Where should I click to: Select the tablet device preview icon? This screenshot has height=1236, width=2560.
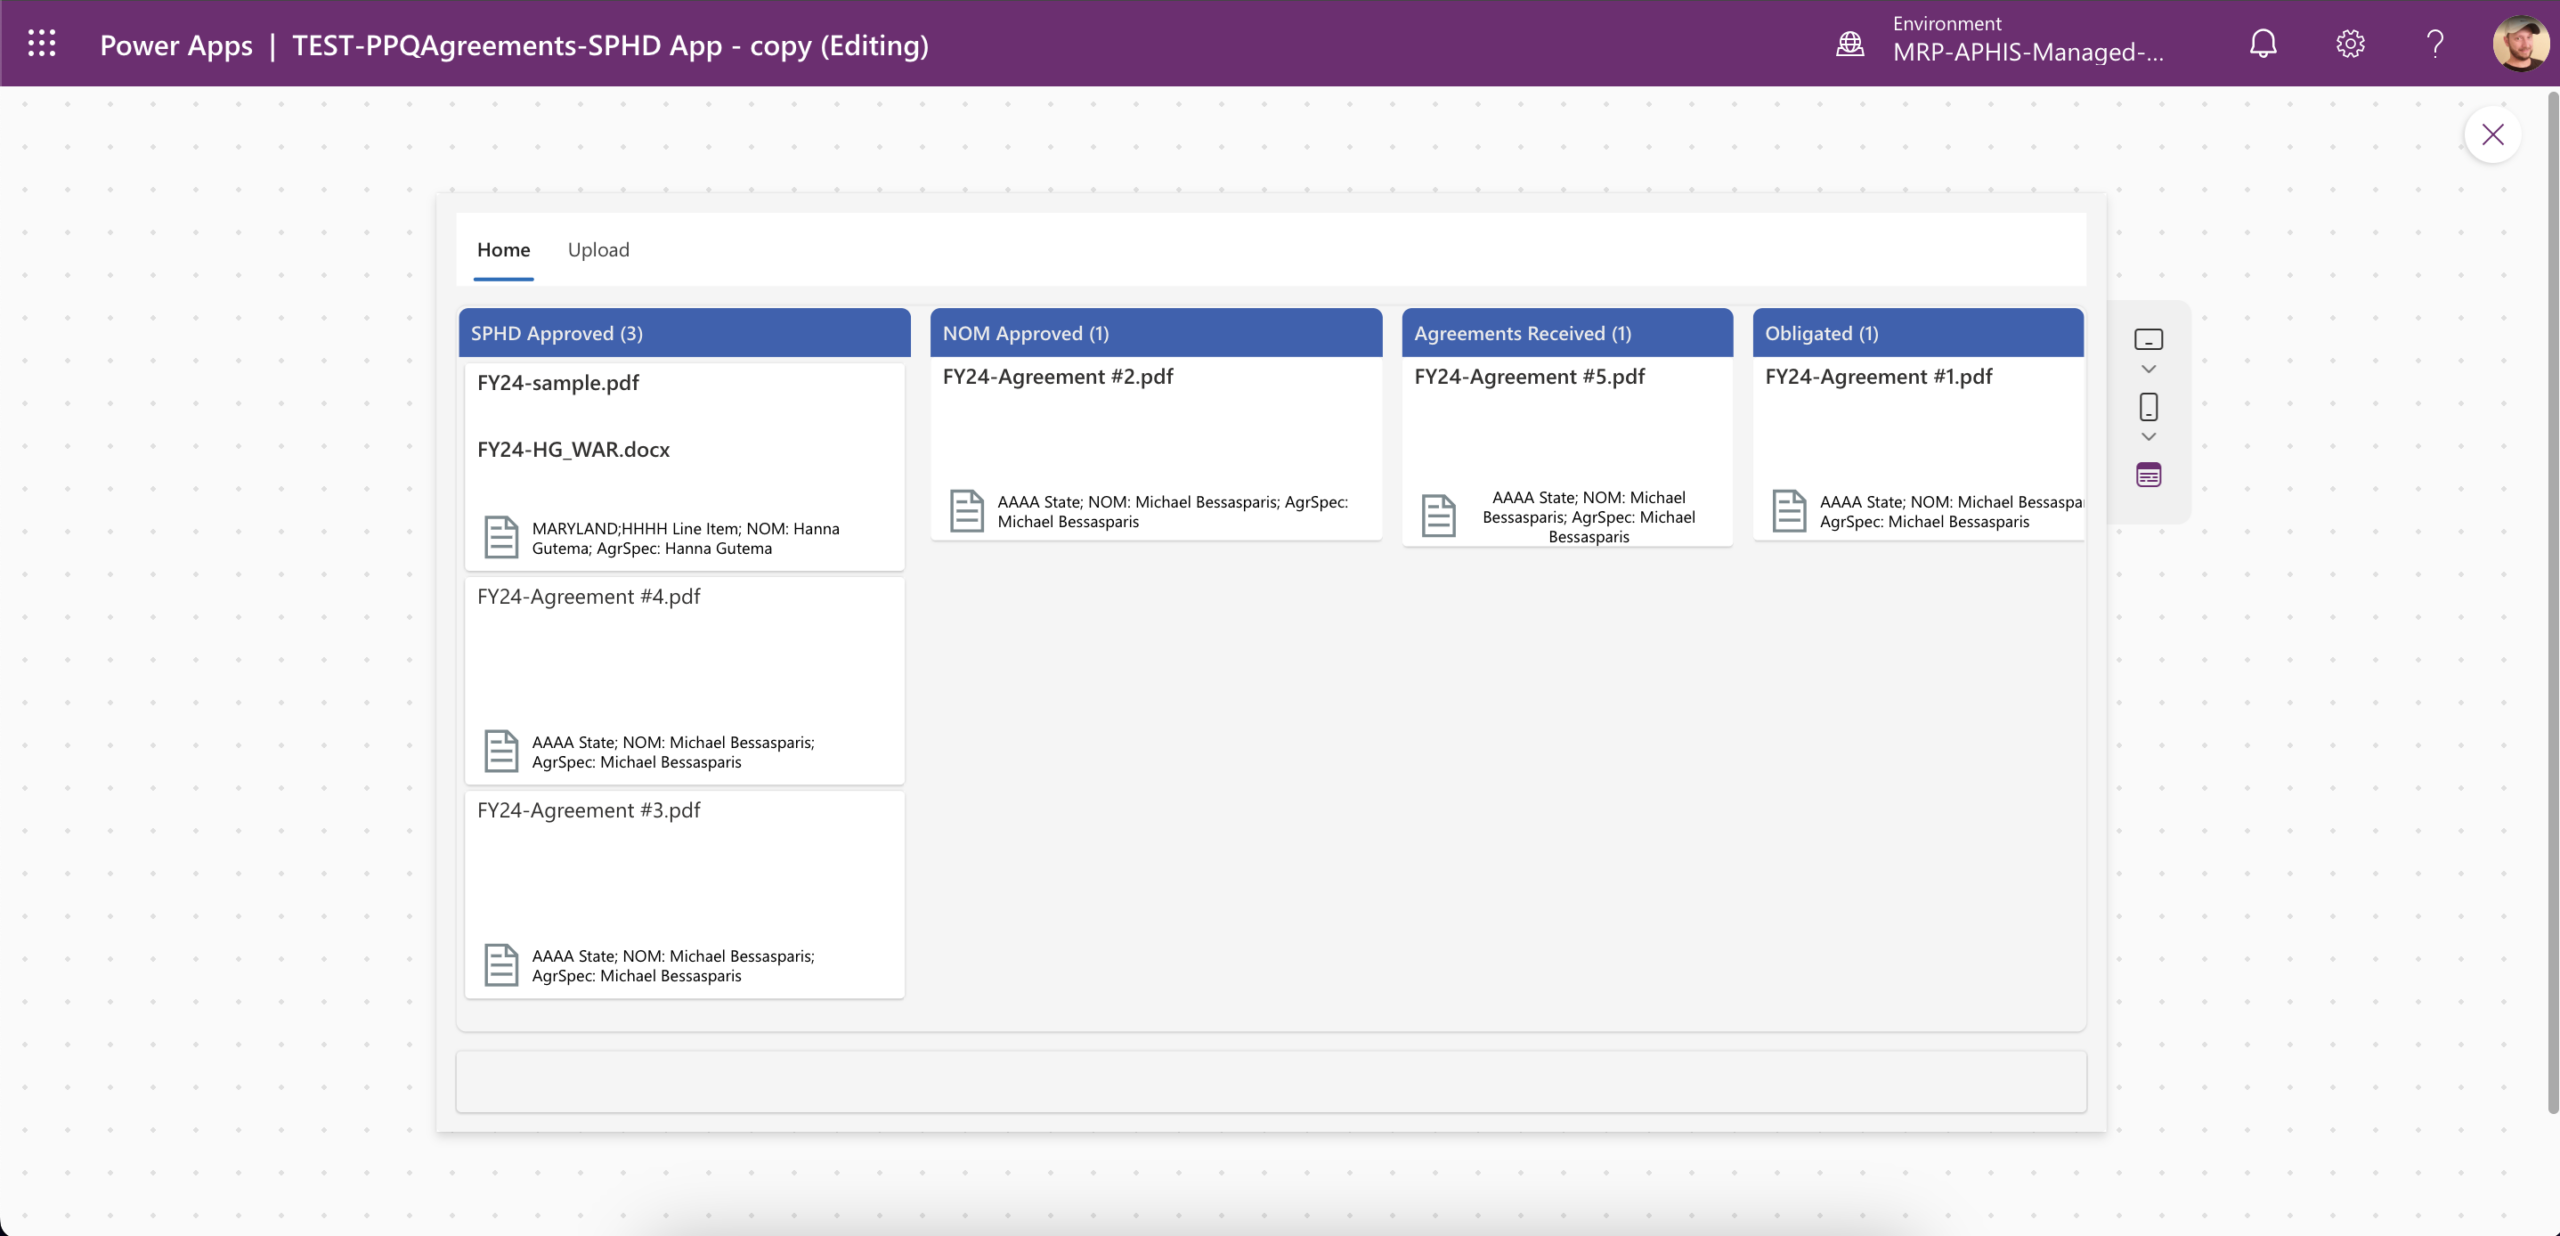click(x=2148, y=340)
